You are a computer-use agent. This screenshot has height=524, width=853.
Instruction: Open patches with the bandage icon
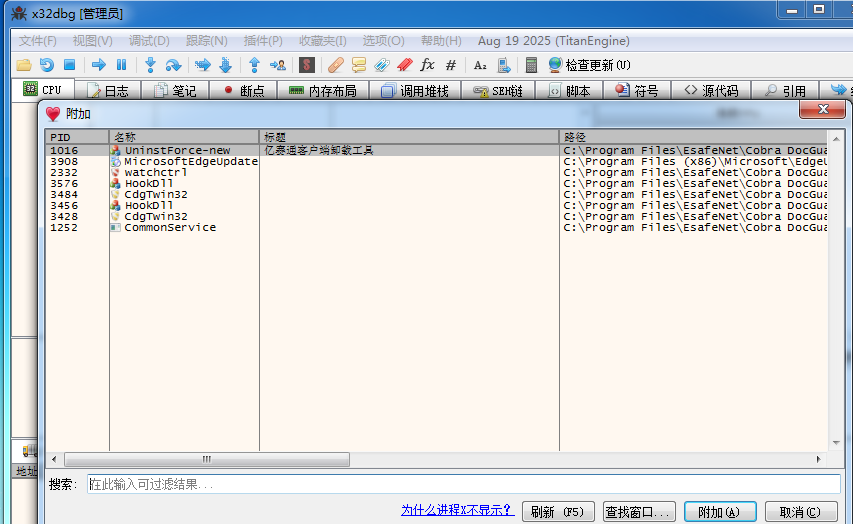pos(336,65)
